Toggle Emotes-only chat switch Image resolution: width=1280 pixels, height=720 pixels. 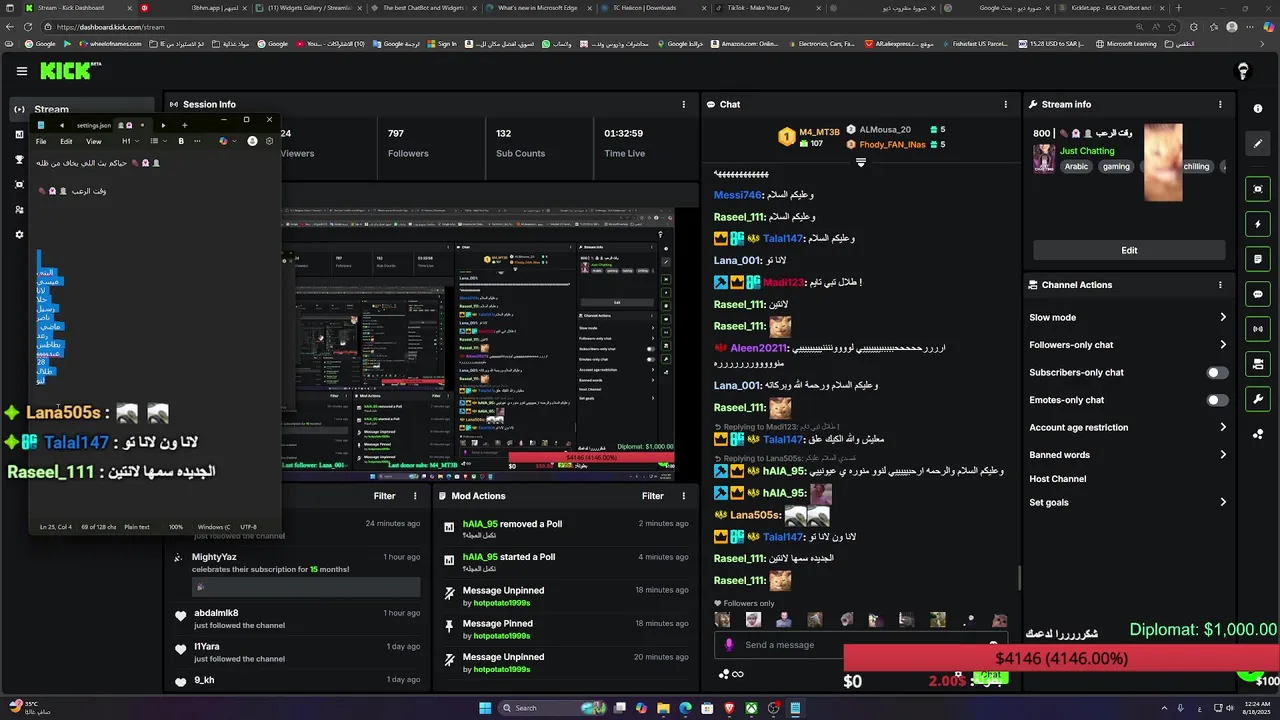pos(1217,400)
